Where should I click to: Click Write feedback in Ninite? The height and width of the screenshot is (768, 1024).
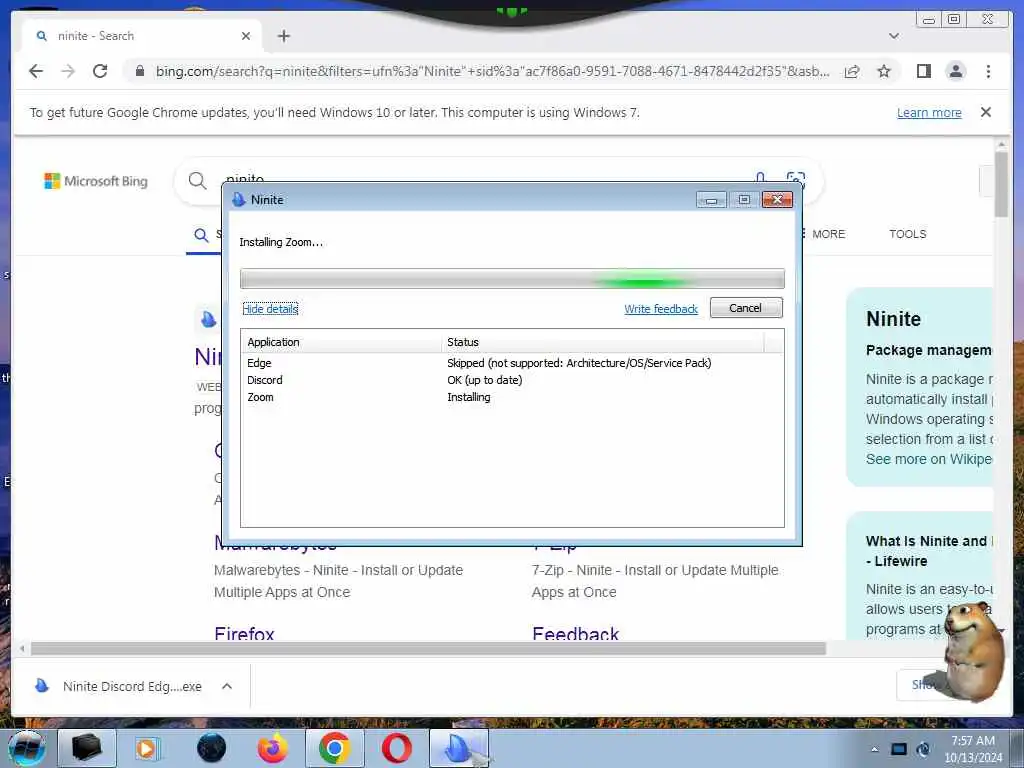coord(661,309)
